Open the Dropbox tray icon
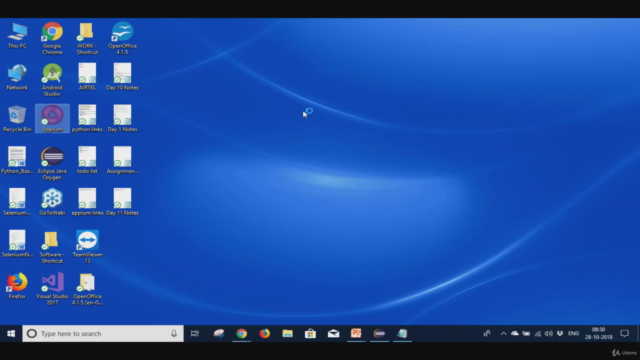The width and height of the screenshot is (640, 360). click(560, 333)
